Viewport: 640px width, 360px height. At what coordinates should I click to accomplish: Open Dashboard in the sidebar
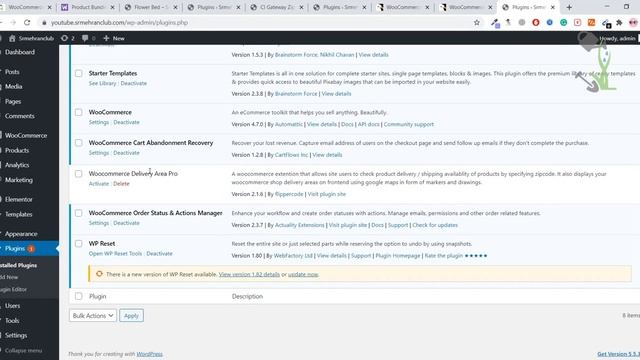pyautogui.click(x=20, y=52)
